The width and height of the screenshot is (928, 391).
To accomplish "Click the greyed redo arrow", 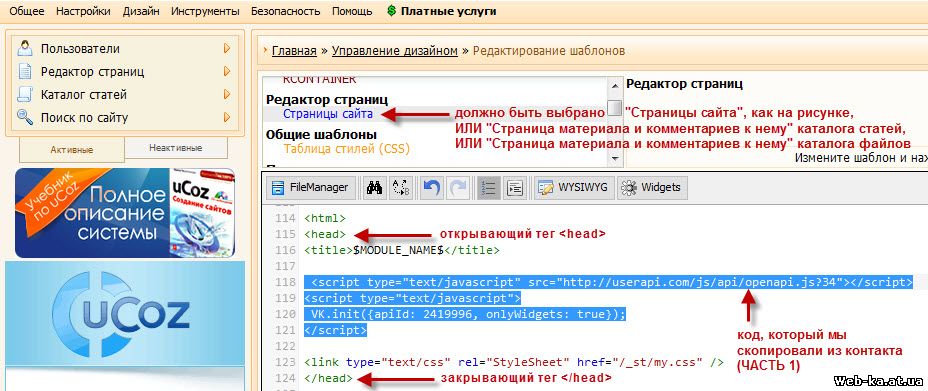I will 457,188.
